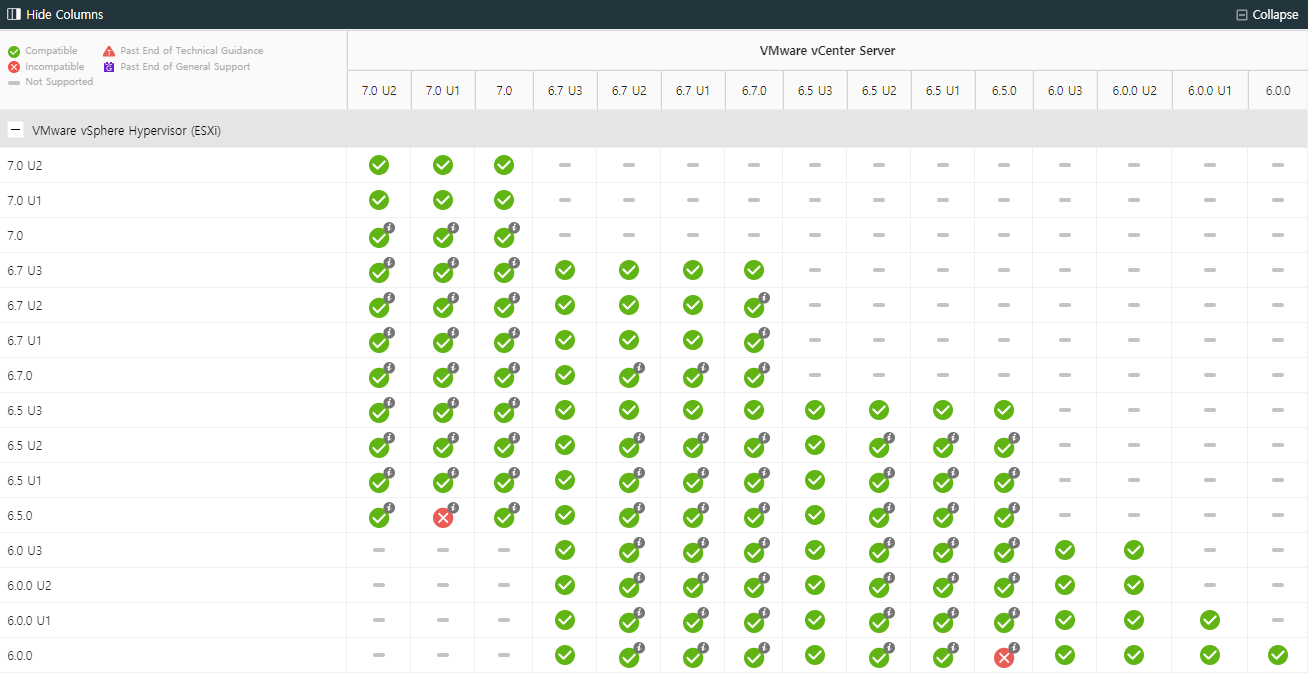Viewport: 1314px width, 679px height.
Task: Click compatible icon for ESXi 7.0 U1 under vCenter 7.0 U2
Action: coord(379,200)
